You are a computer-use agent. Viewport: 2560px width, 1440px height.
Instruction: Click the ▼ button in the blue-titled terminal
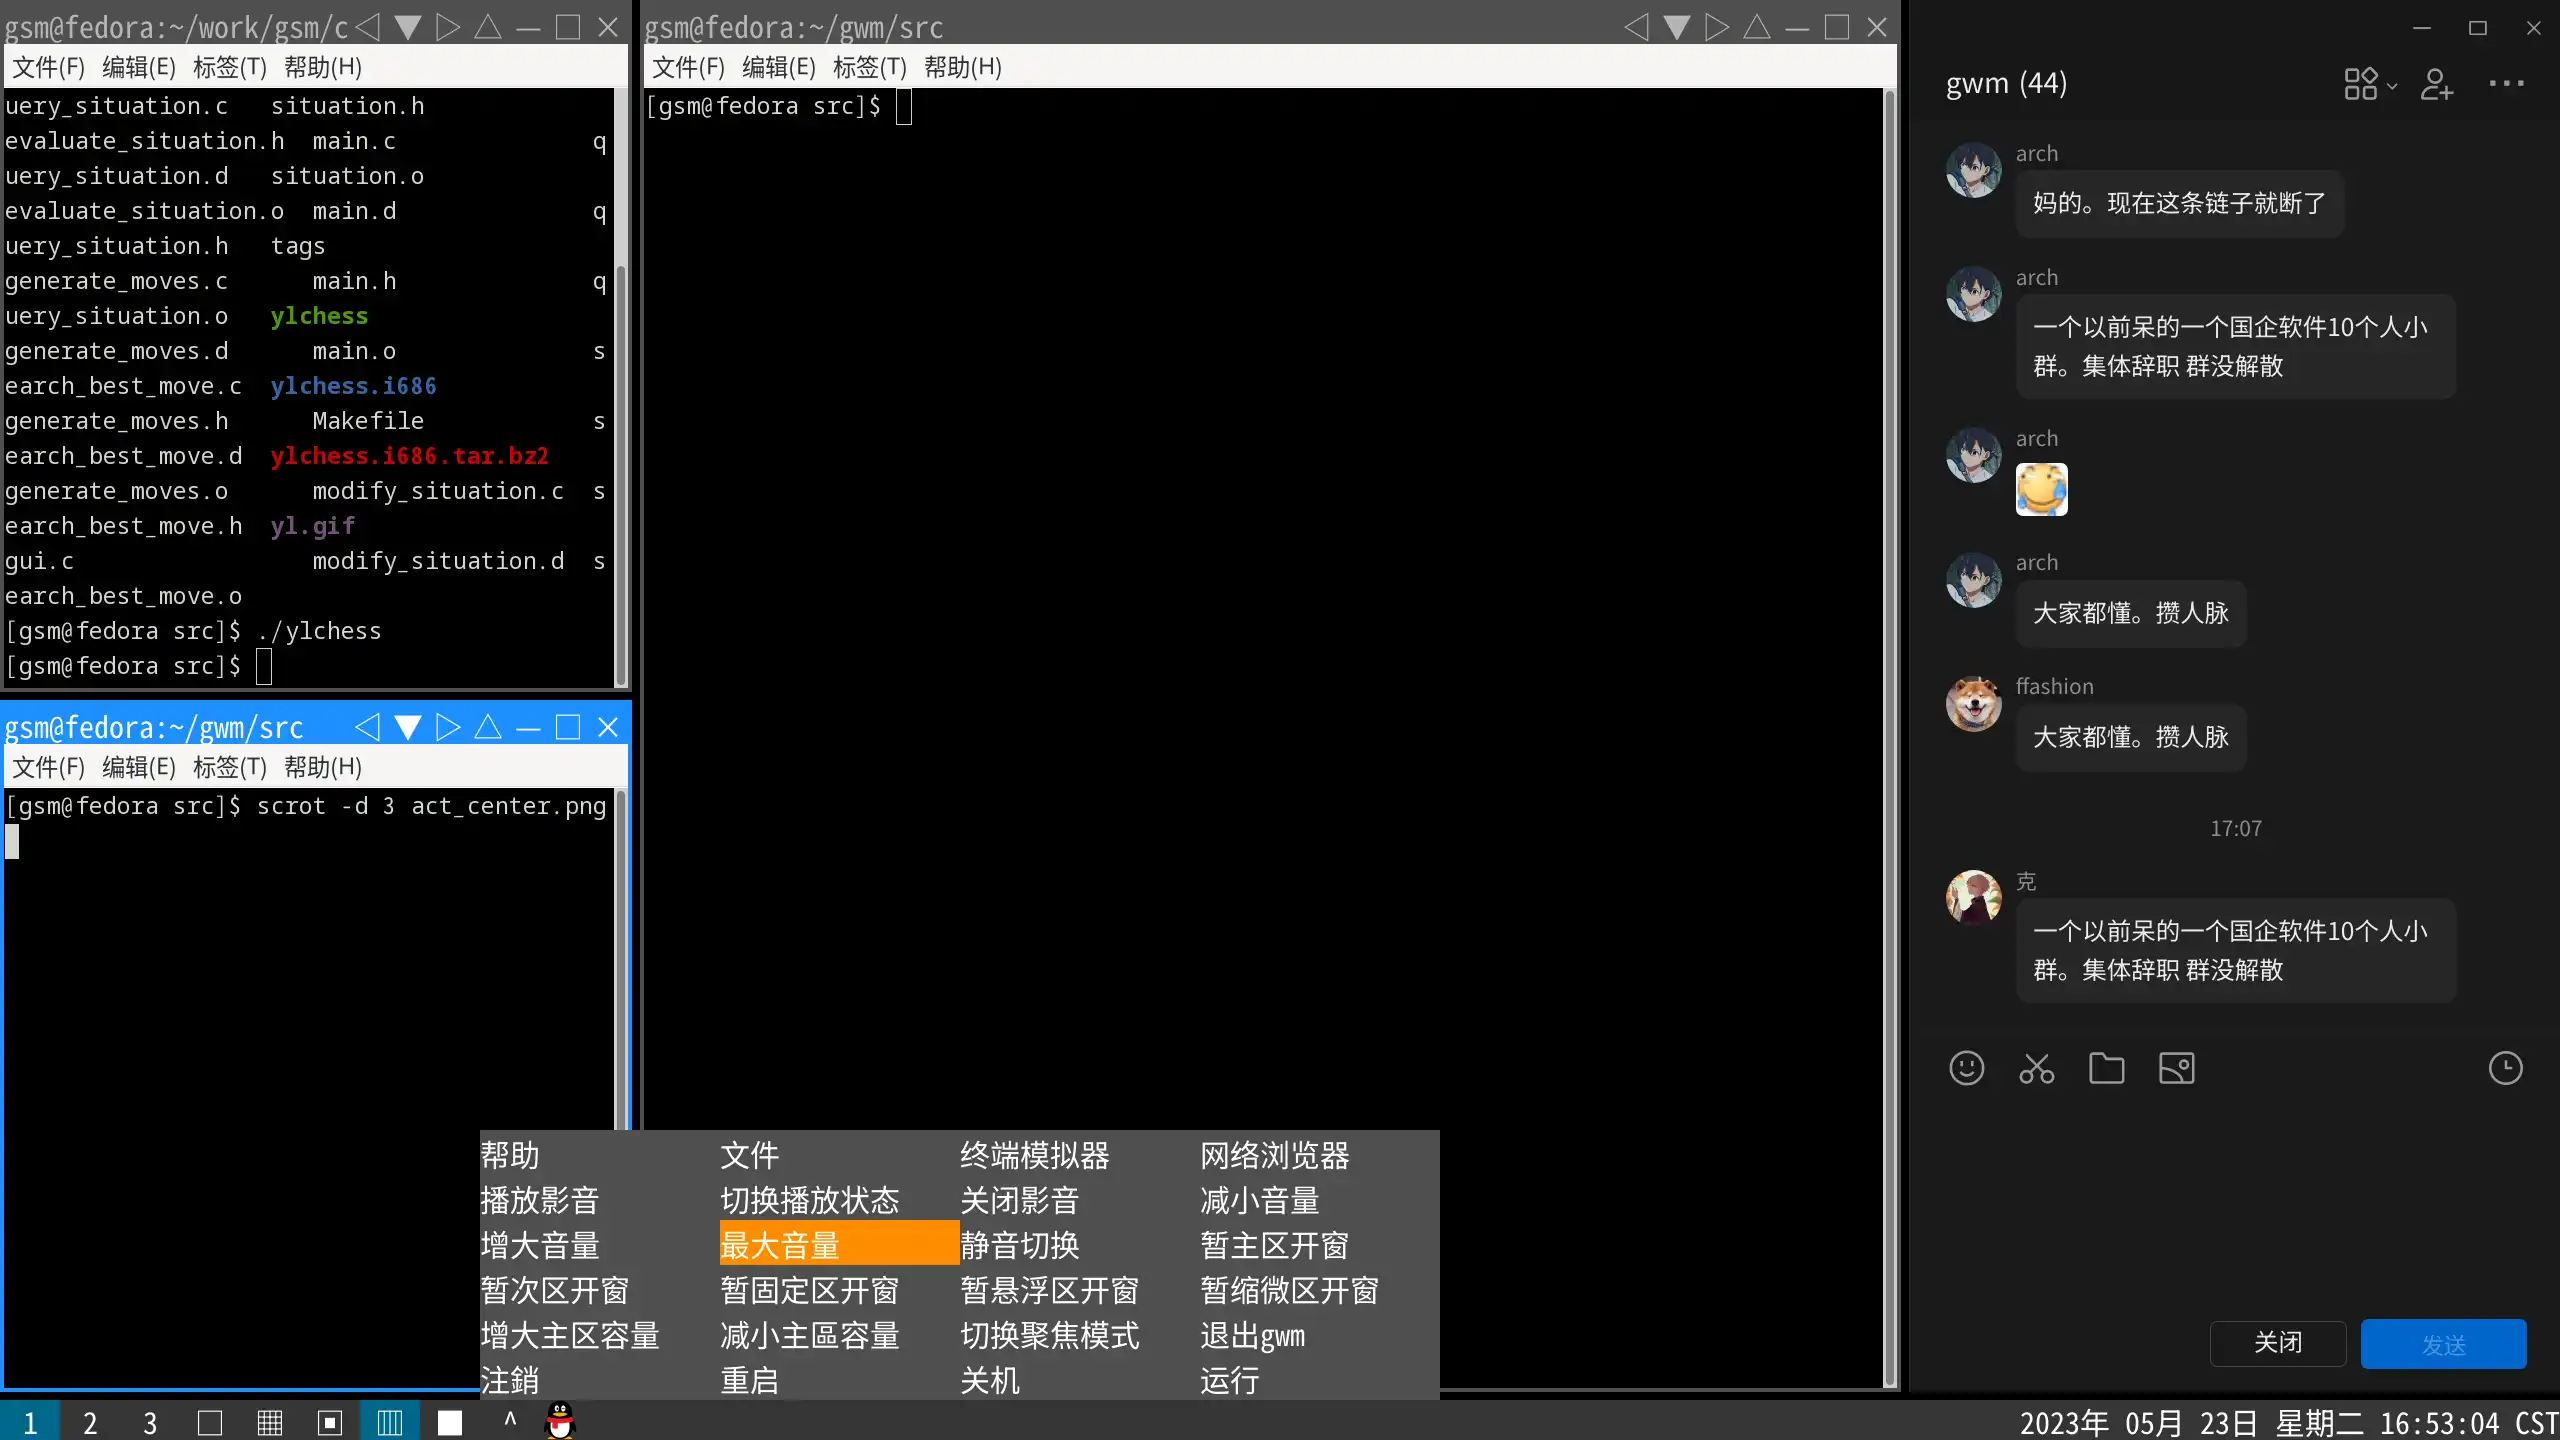pyautogui.click(x=408, y=727)
